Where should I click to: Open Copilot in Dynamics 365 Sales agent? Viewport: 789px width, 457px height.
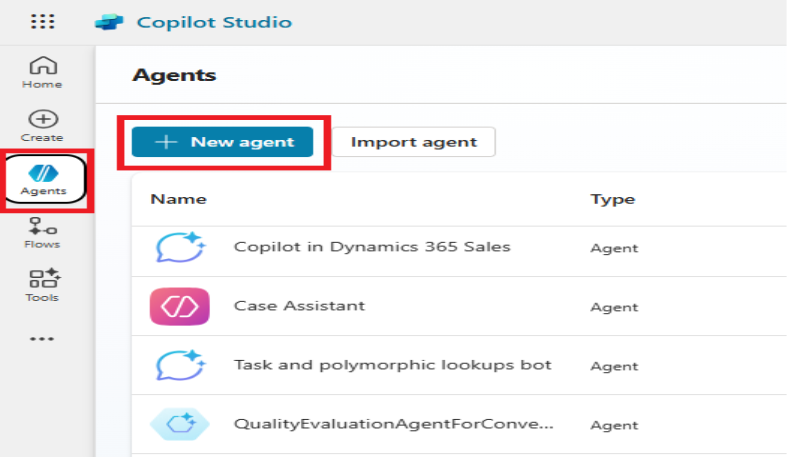pyautogui.click(x=372, y=247)
